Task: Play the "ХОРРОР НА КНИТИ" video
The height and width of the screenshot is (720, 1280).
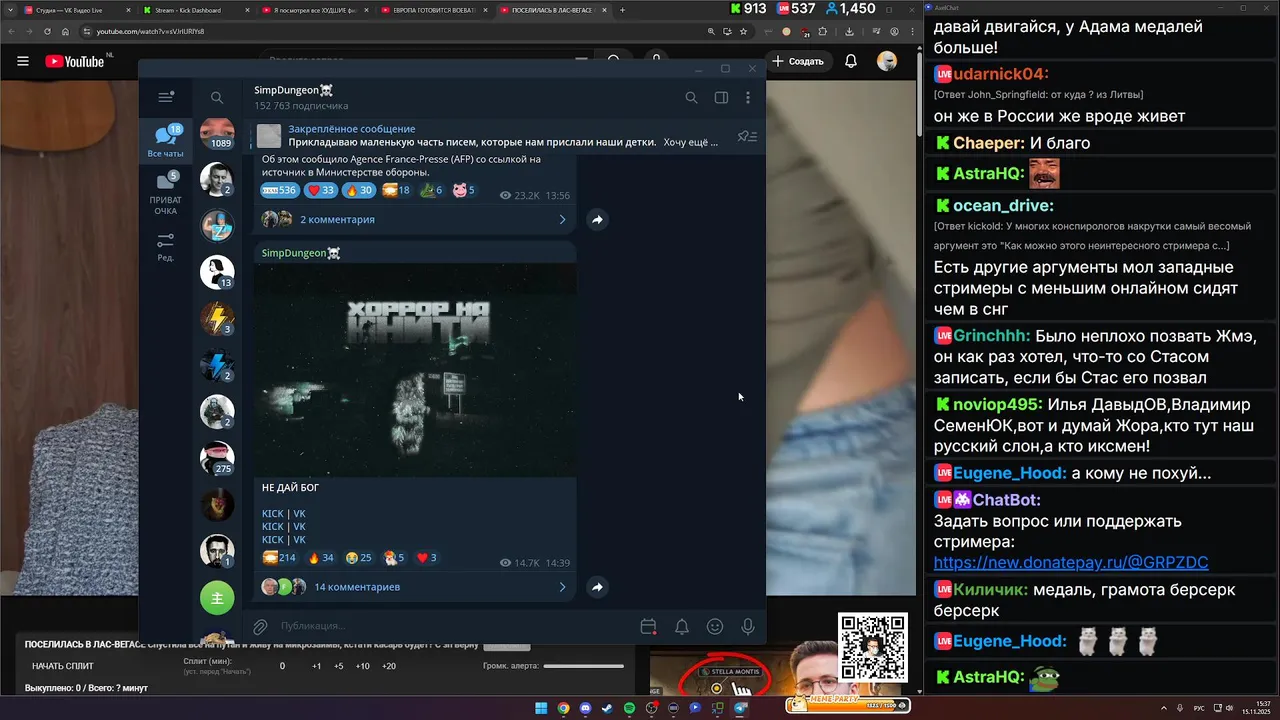Action: click(x=415, y=370)
